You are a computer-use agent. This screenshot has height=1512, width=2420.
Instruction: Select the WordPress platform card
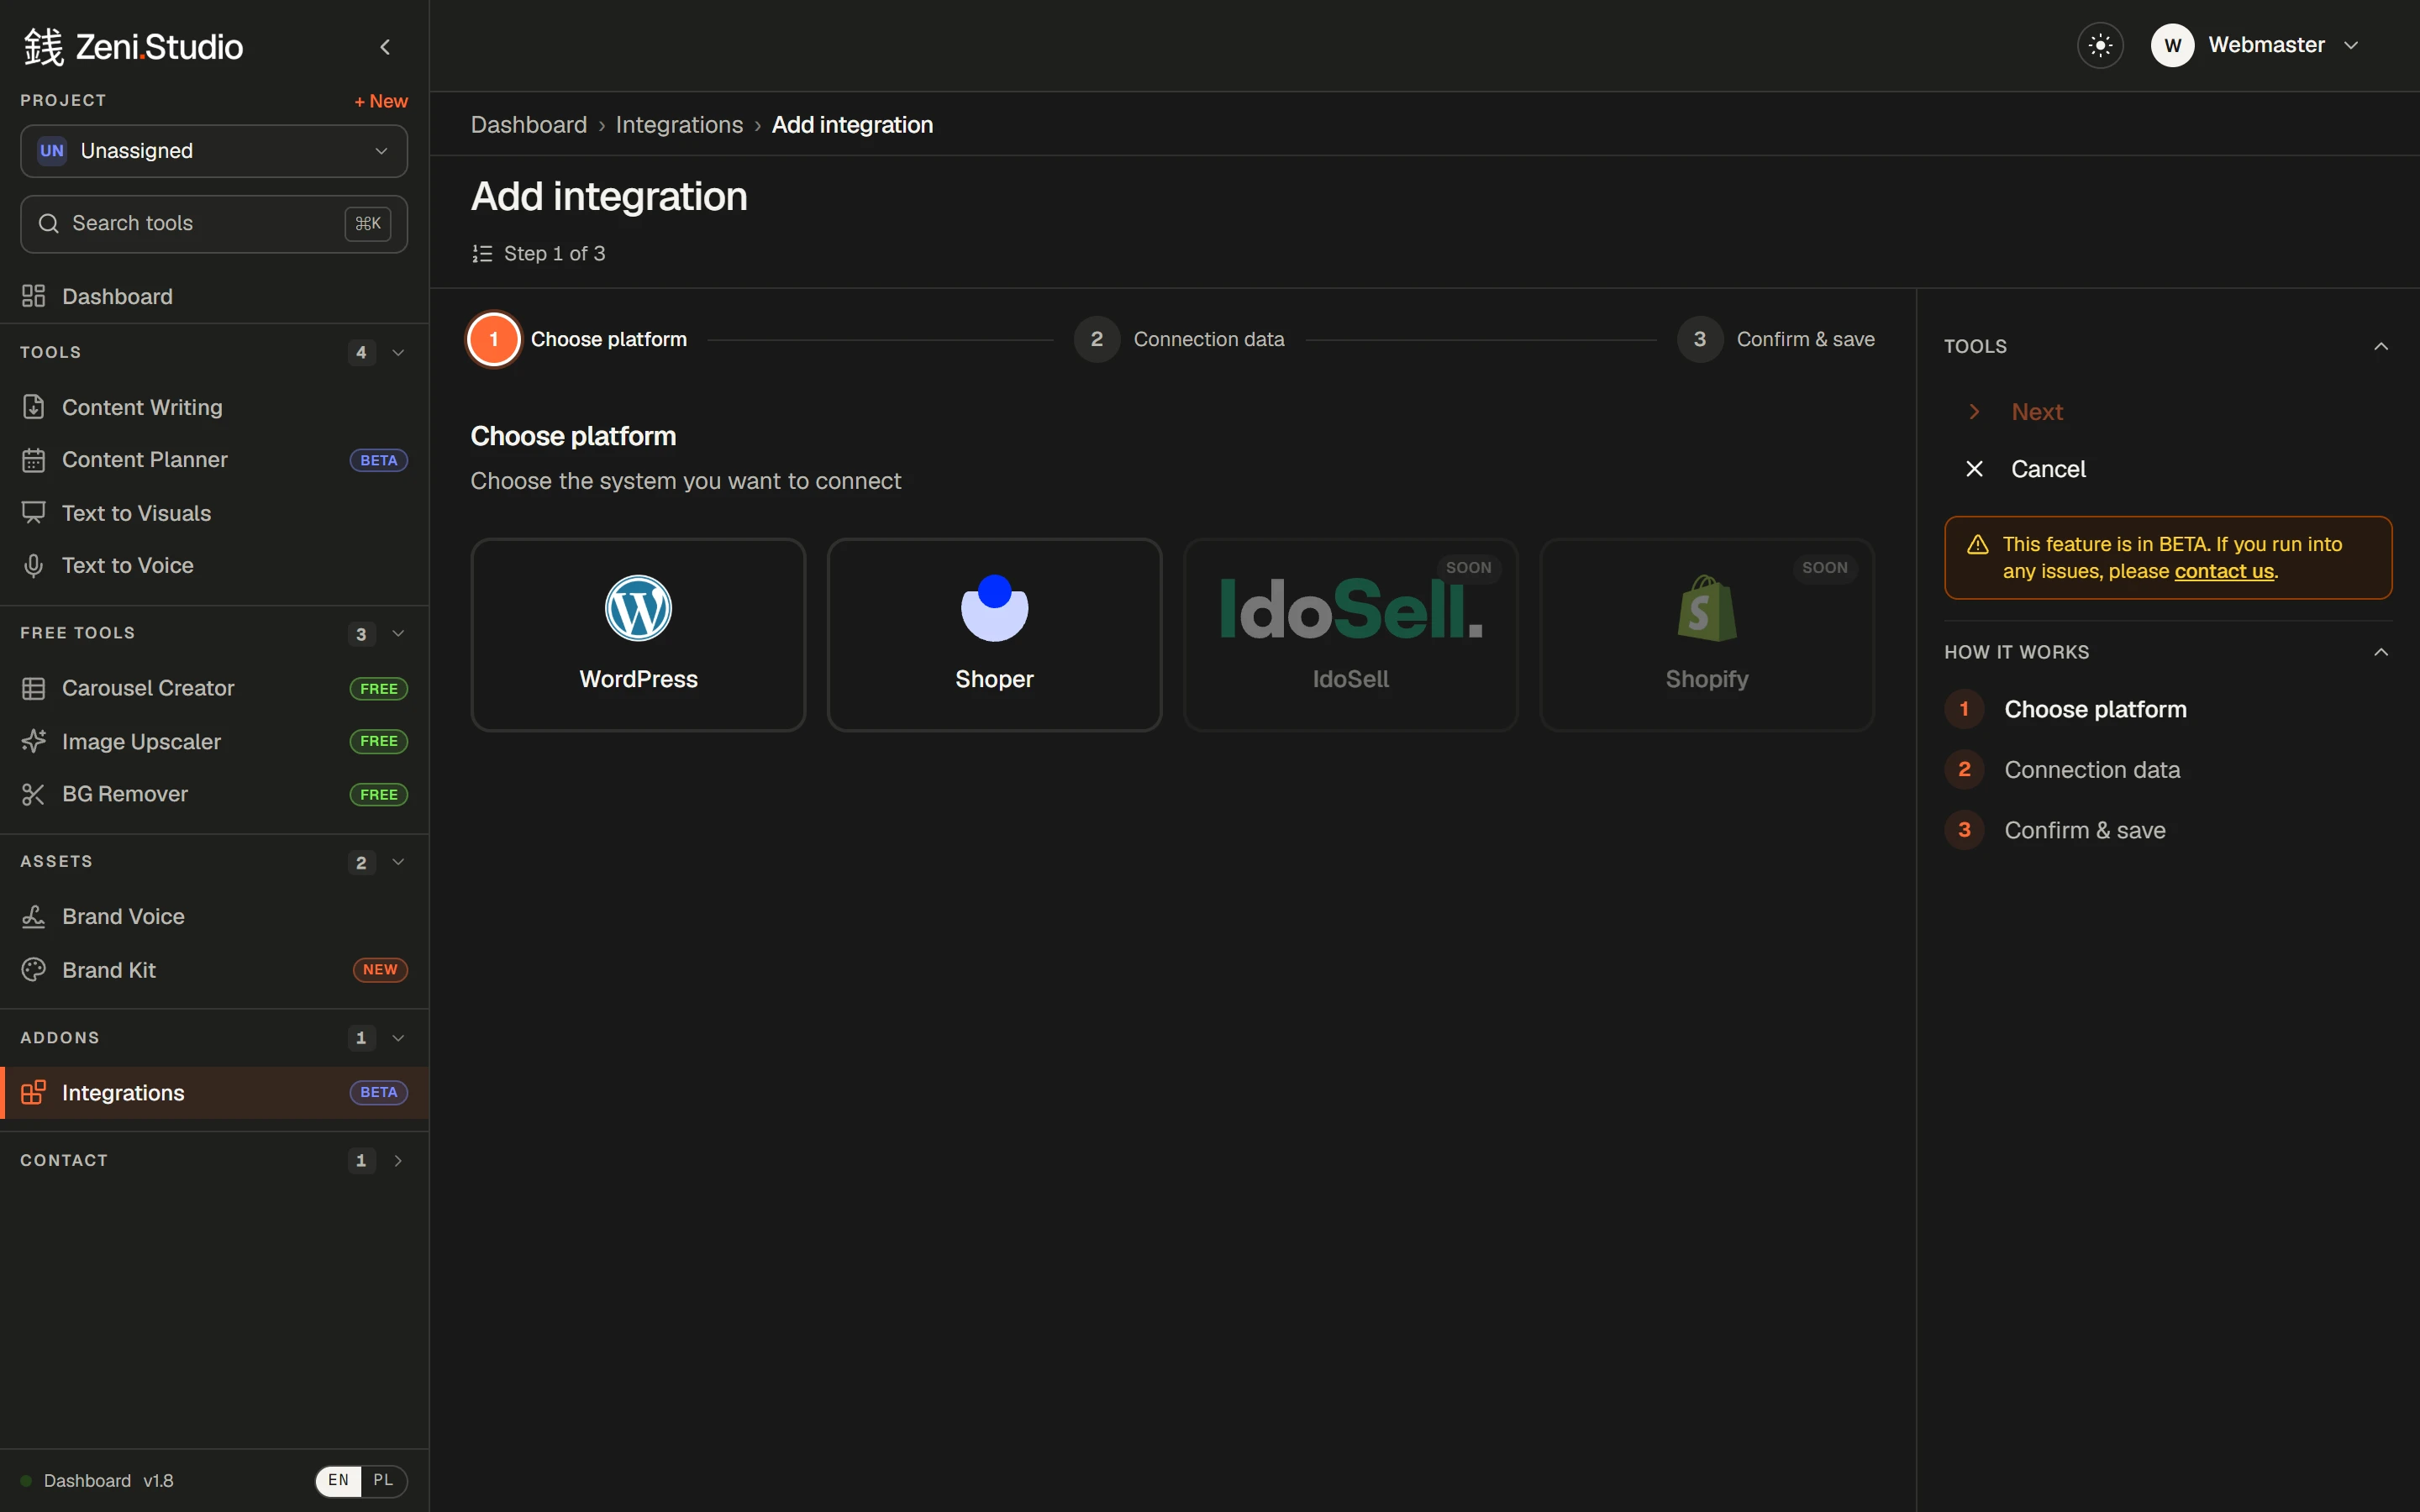[638, 634]
